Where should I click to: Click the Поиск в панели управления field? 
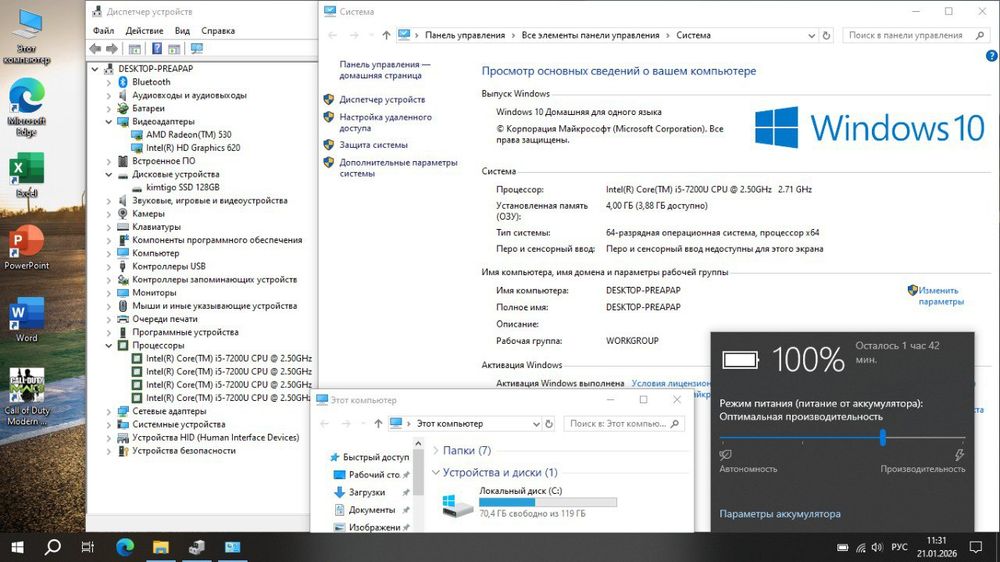(x=915, y=35)
